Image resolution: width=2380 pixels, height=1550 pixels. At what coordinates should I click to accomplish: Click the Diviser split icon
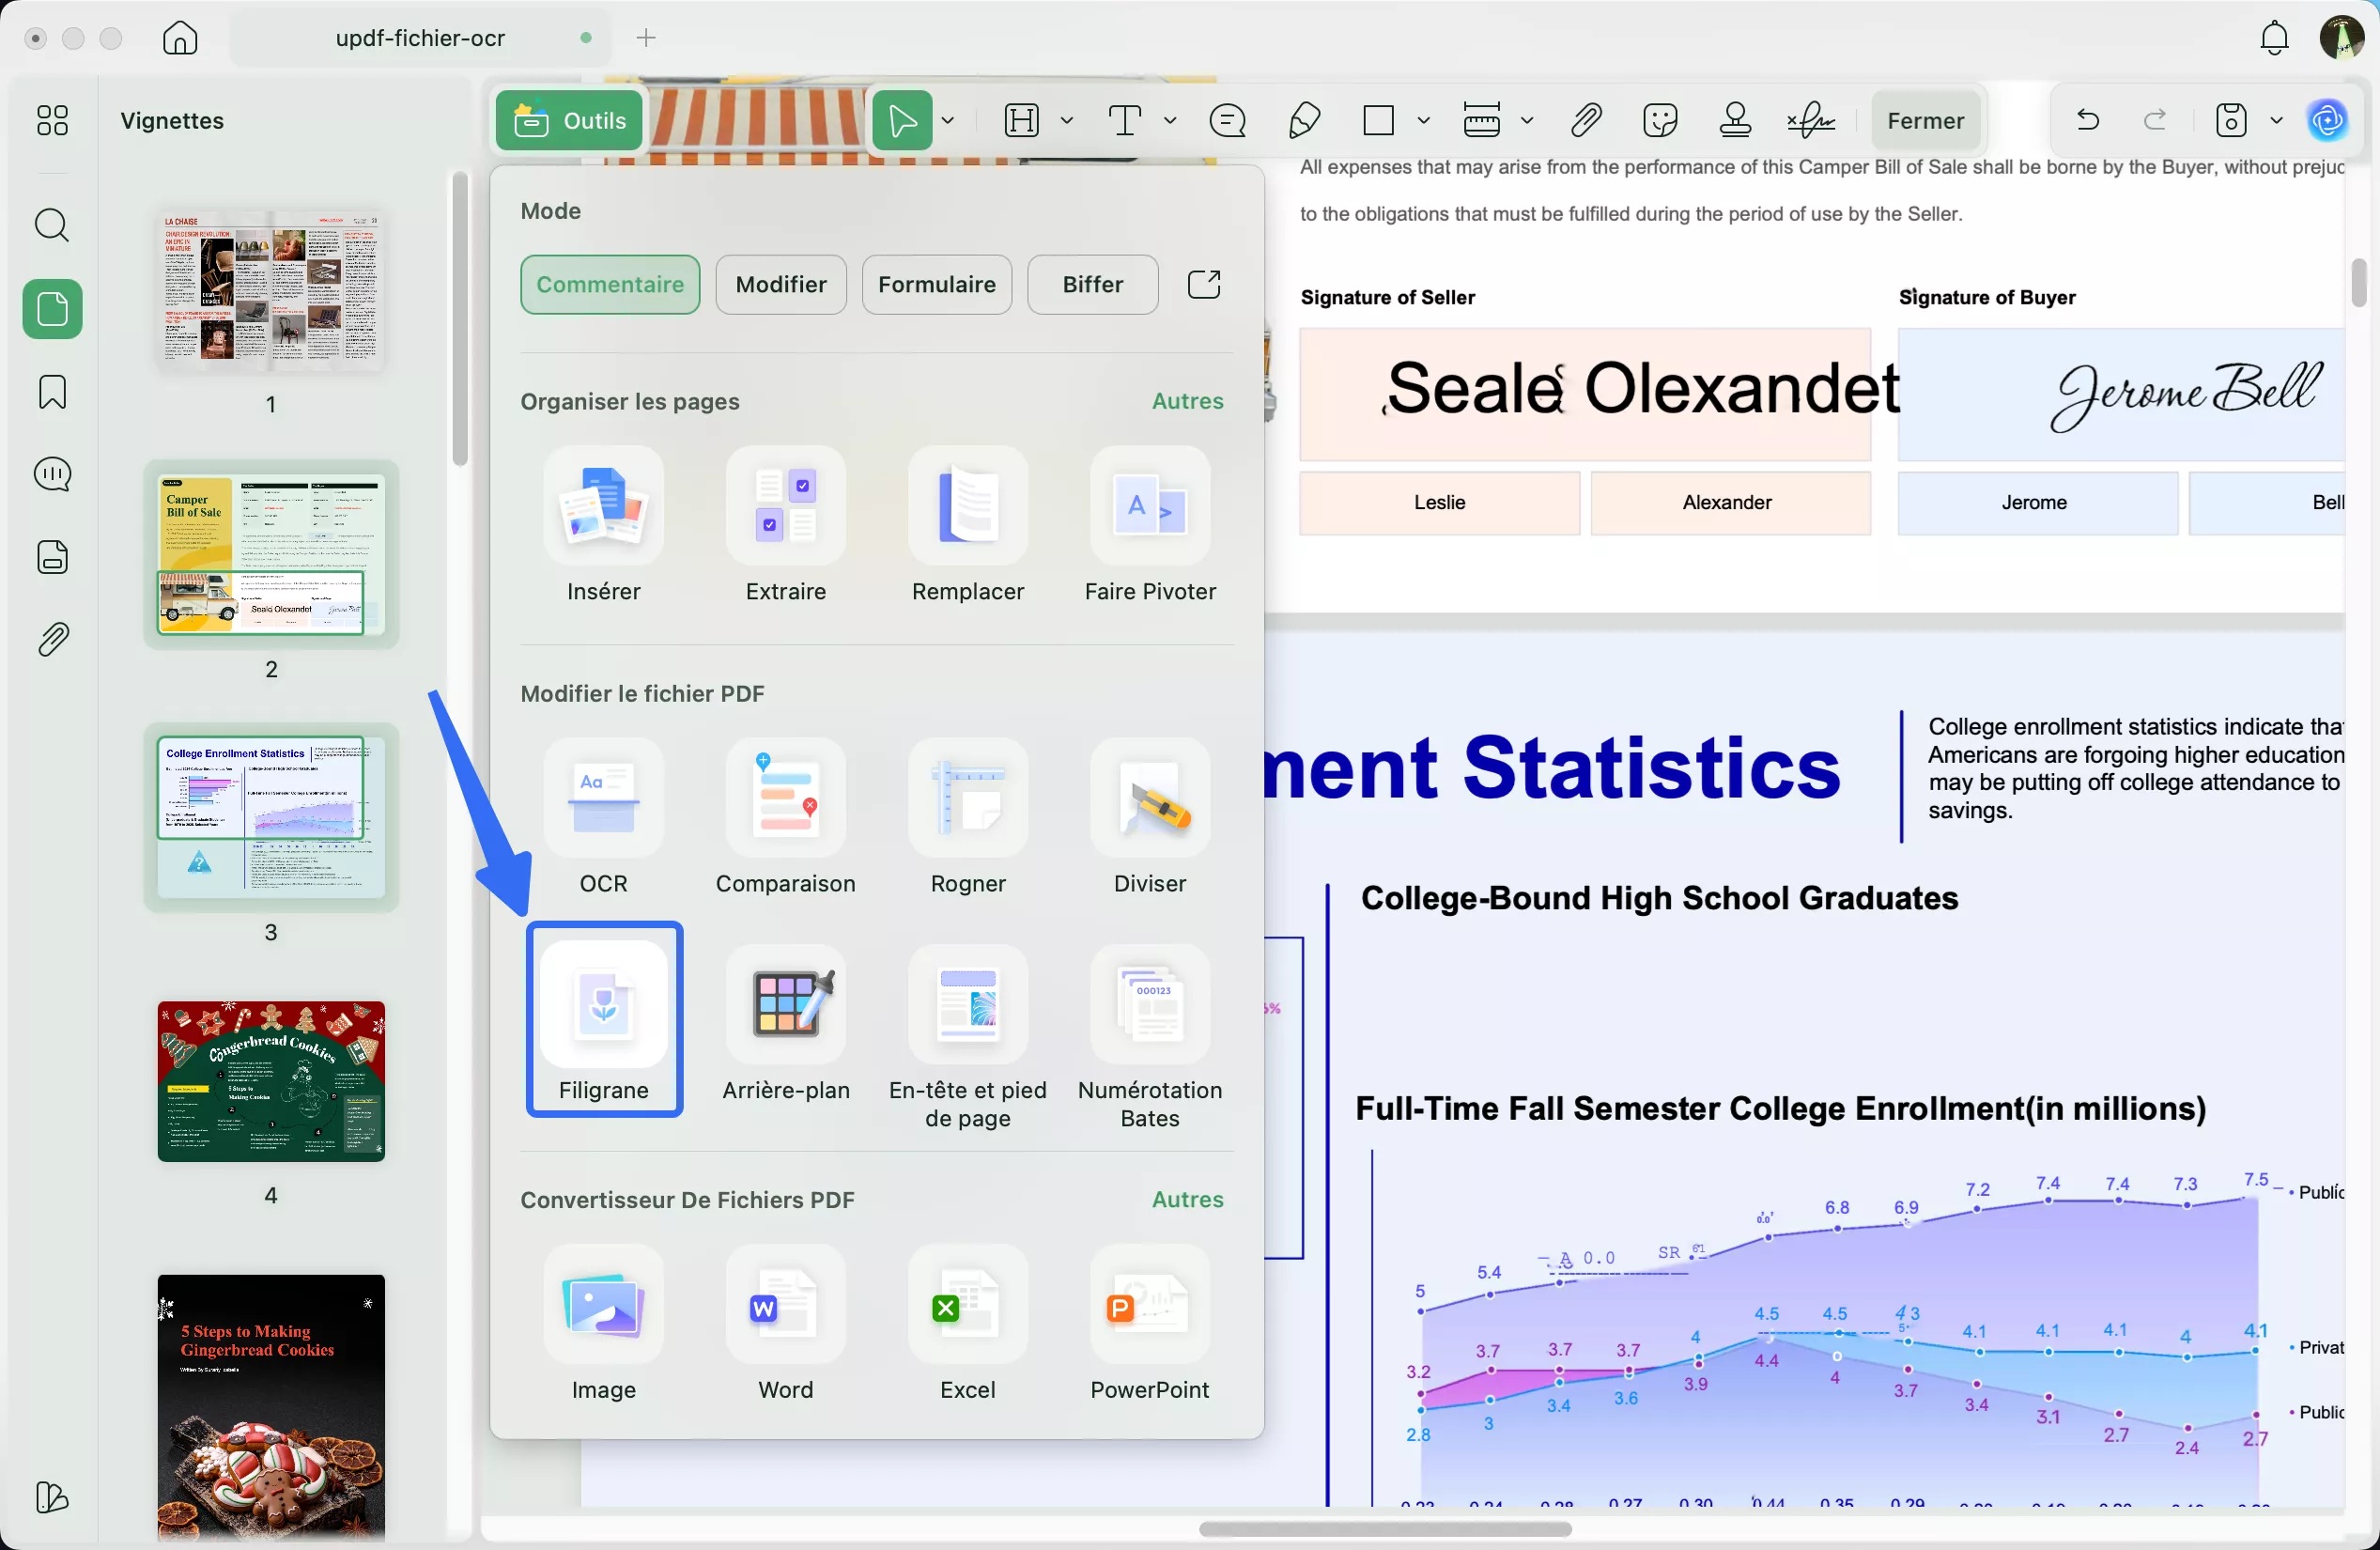pos(1149,799)
